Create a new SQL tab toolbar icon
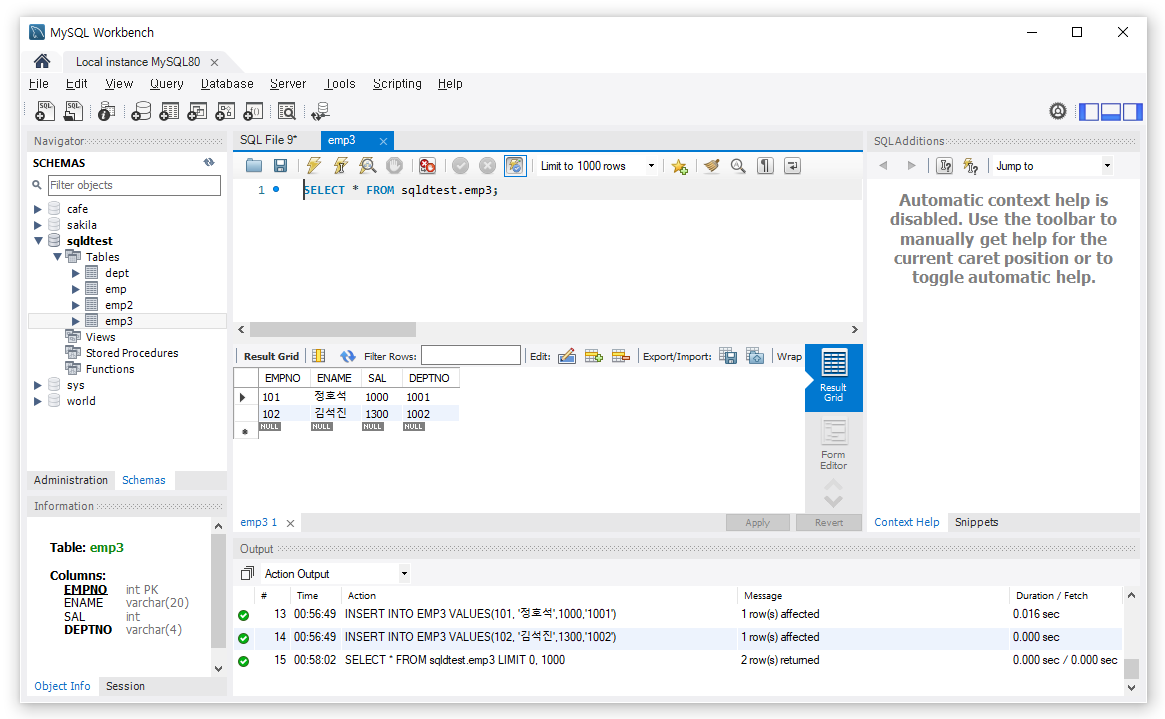 pyautogui.click(x=45, y=111)
